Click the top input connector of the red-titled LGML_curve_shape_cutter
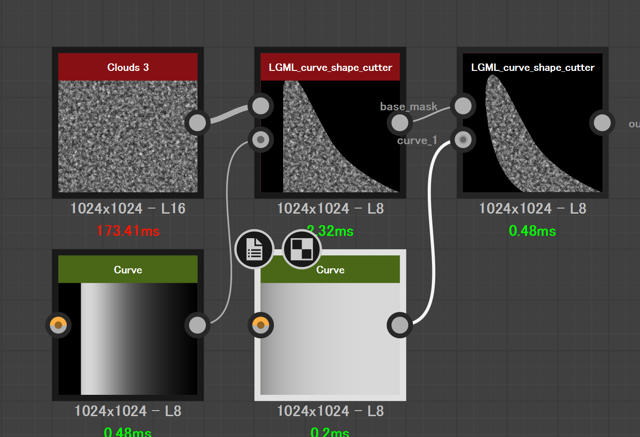Screen dimensions: 640x437 [261, 105]
